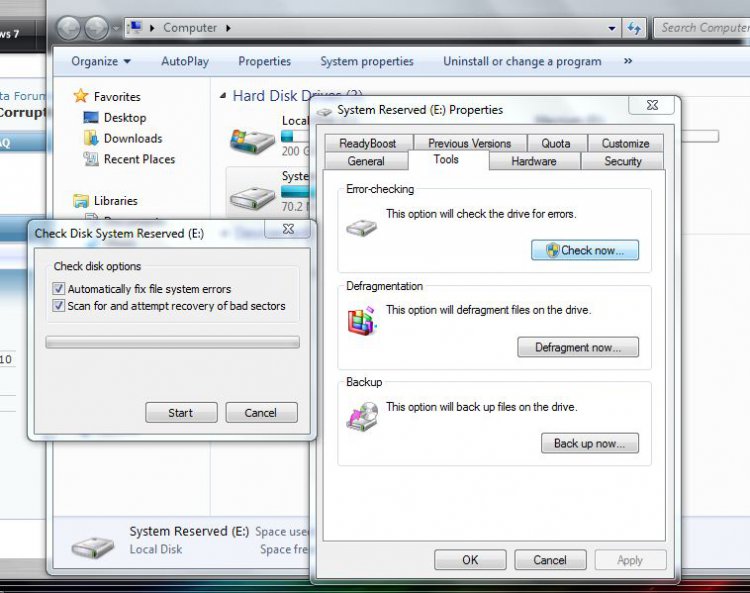Click Properties in the Explorer toolbar
The width and height of the screenshot is (750, 593).
point(265,61)
